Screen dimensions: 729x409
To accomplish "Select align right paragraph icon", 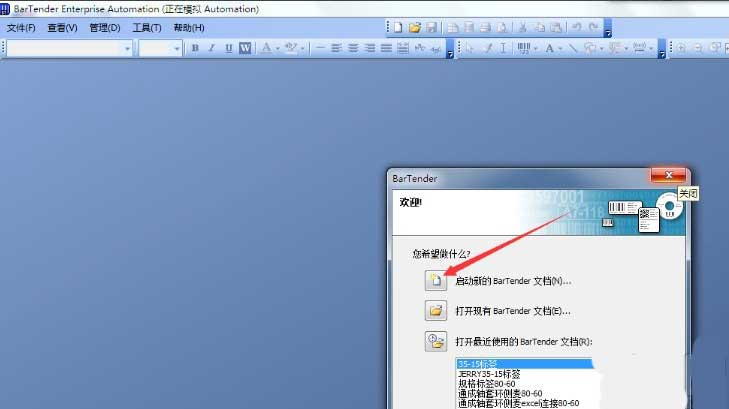I will [x=370, y=48].
